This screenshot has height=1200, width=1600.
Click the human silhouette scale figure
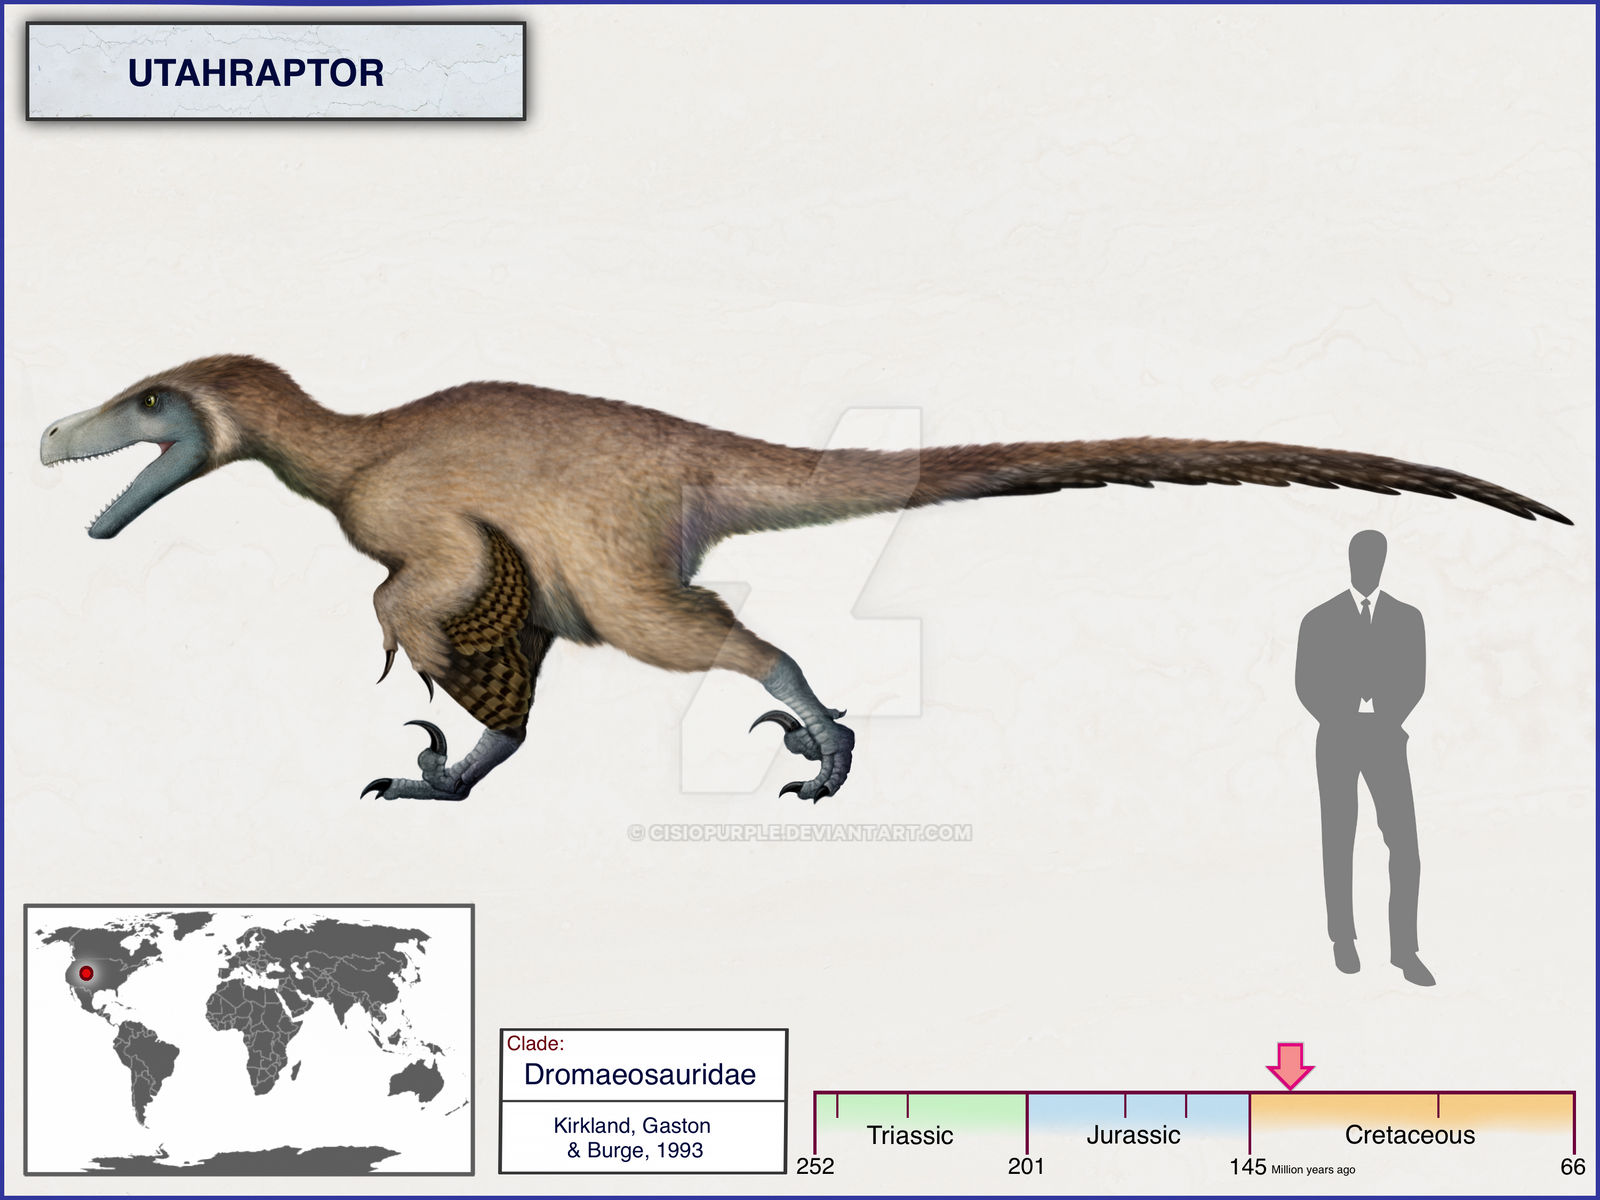(1364, 757)
